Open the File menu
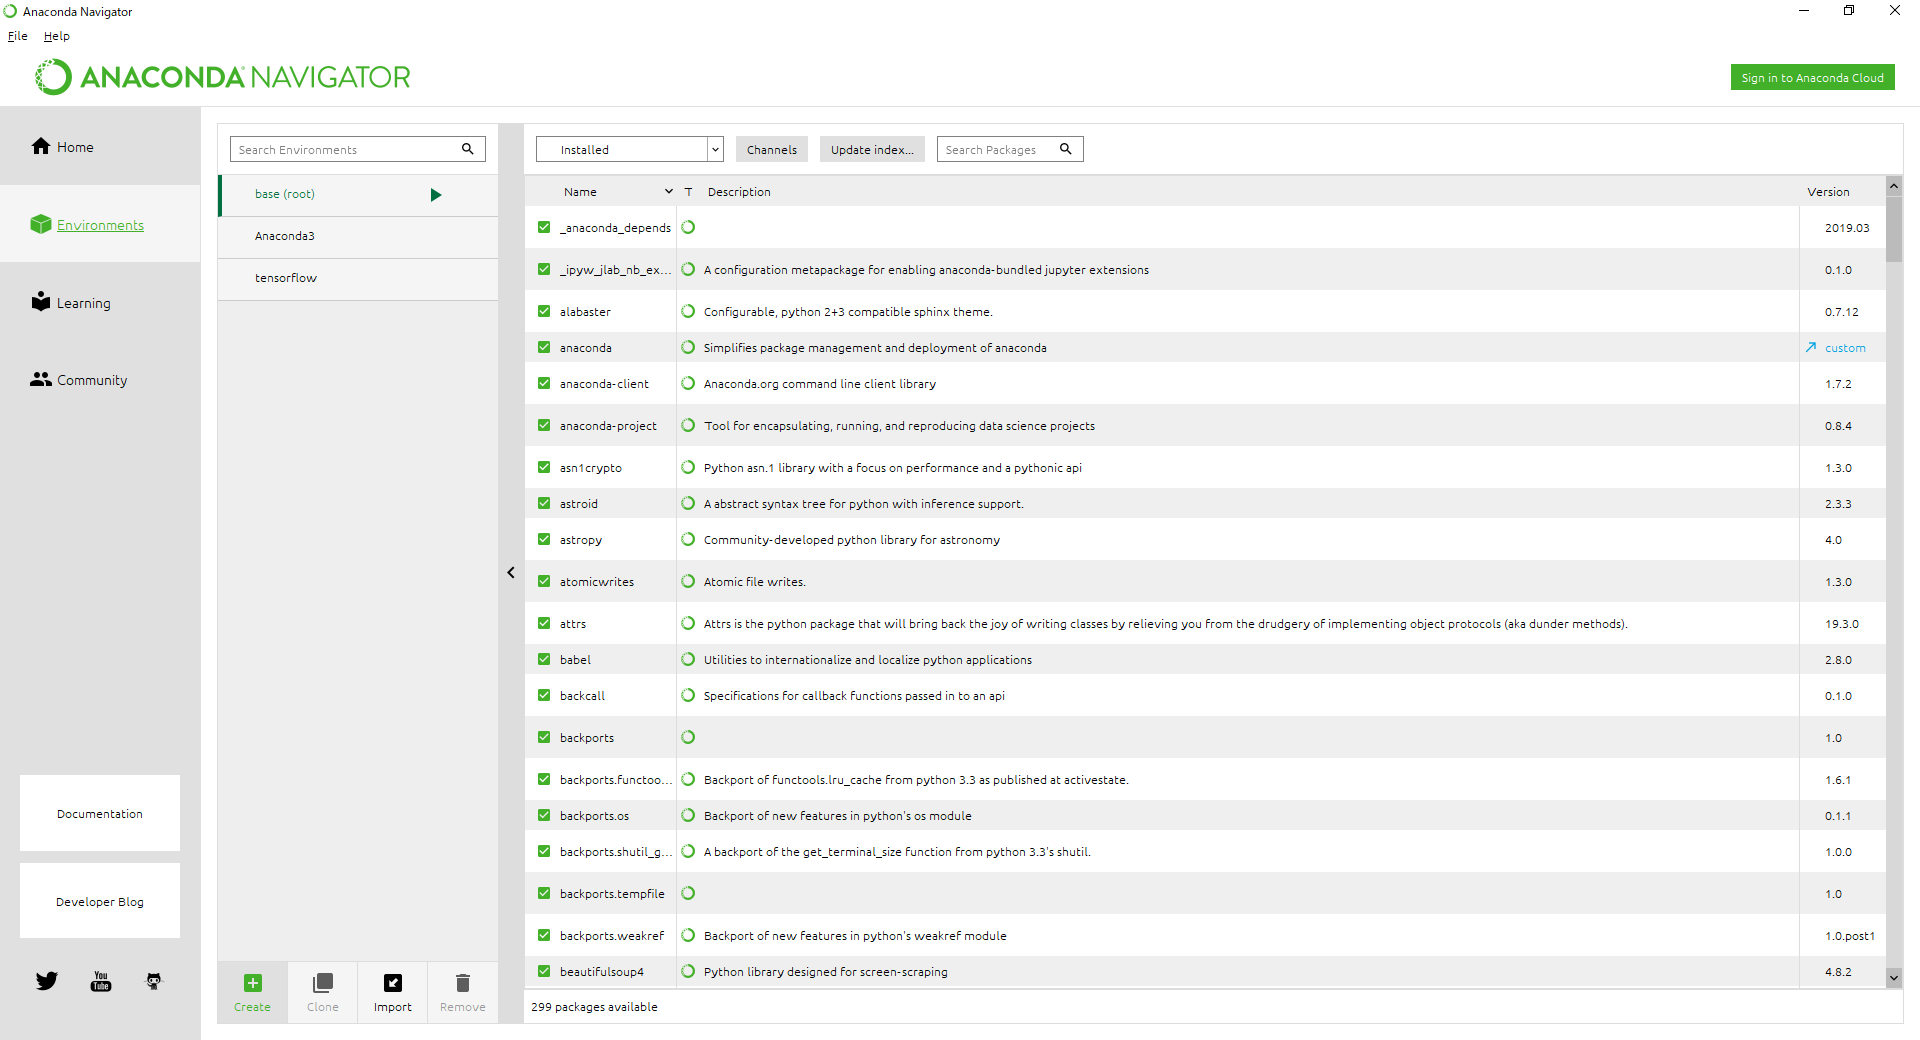Image resolution: width=1920 pixels, height=1040 pixels. coord(18,36)
